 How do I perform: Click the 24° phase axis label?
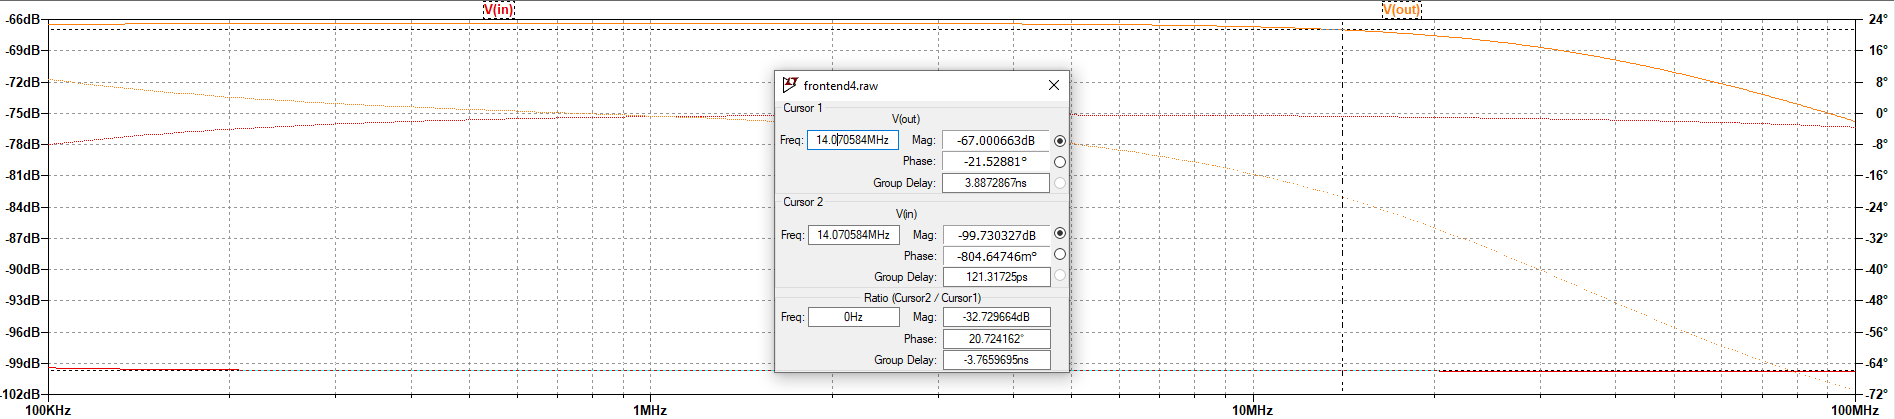tap(1878, 19)
